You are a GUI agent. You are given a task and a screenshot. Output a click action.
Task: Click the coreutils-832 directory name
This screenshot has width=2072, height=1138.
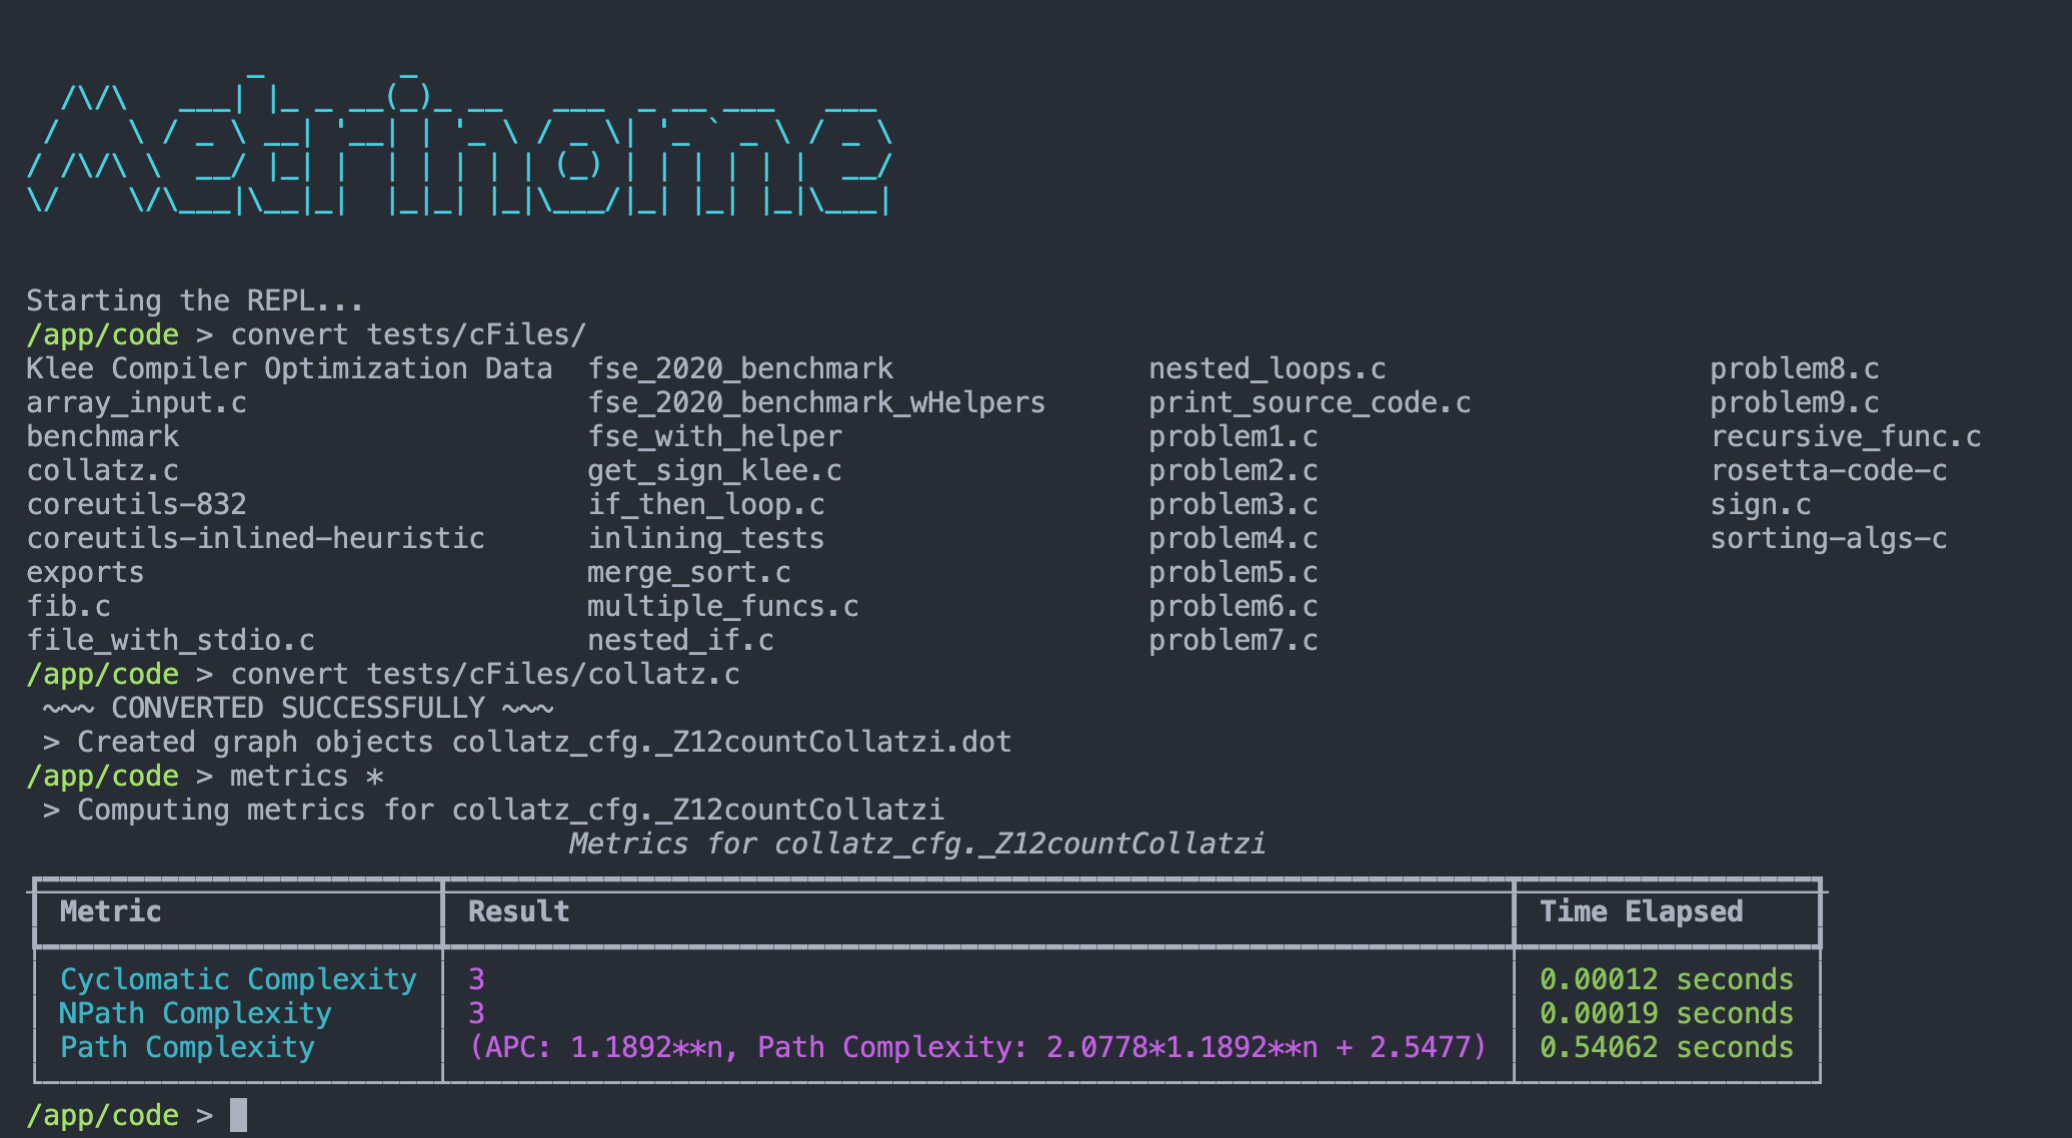point(136,504)
